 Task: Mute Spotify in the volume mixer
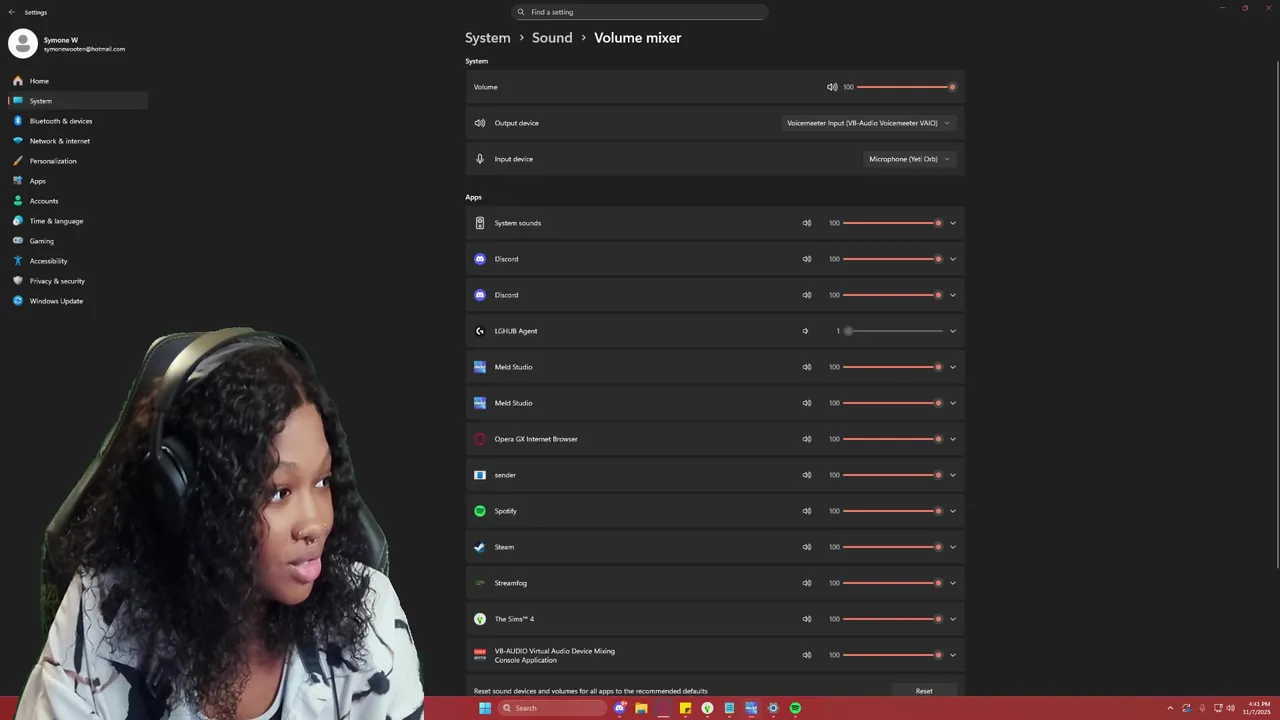pyautogui.click(x=807, y=511)
